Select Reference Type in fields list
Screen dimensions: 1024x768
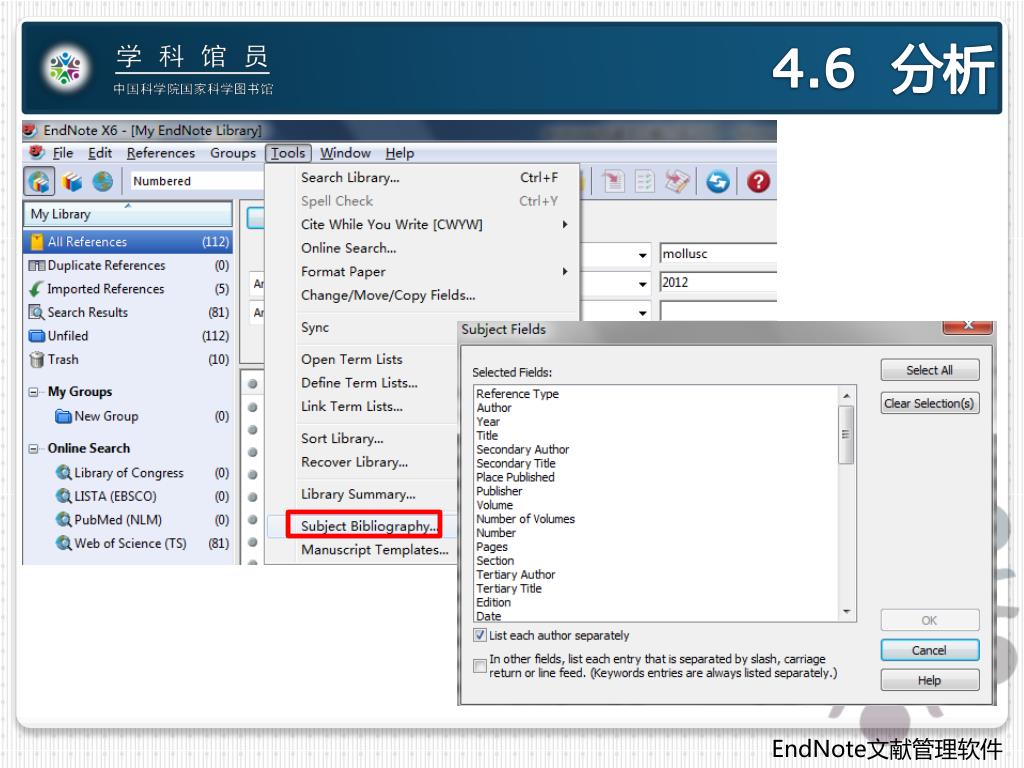pyautogui.click(x=517, y=394)
